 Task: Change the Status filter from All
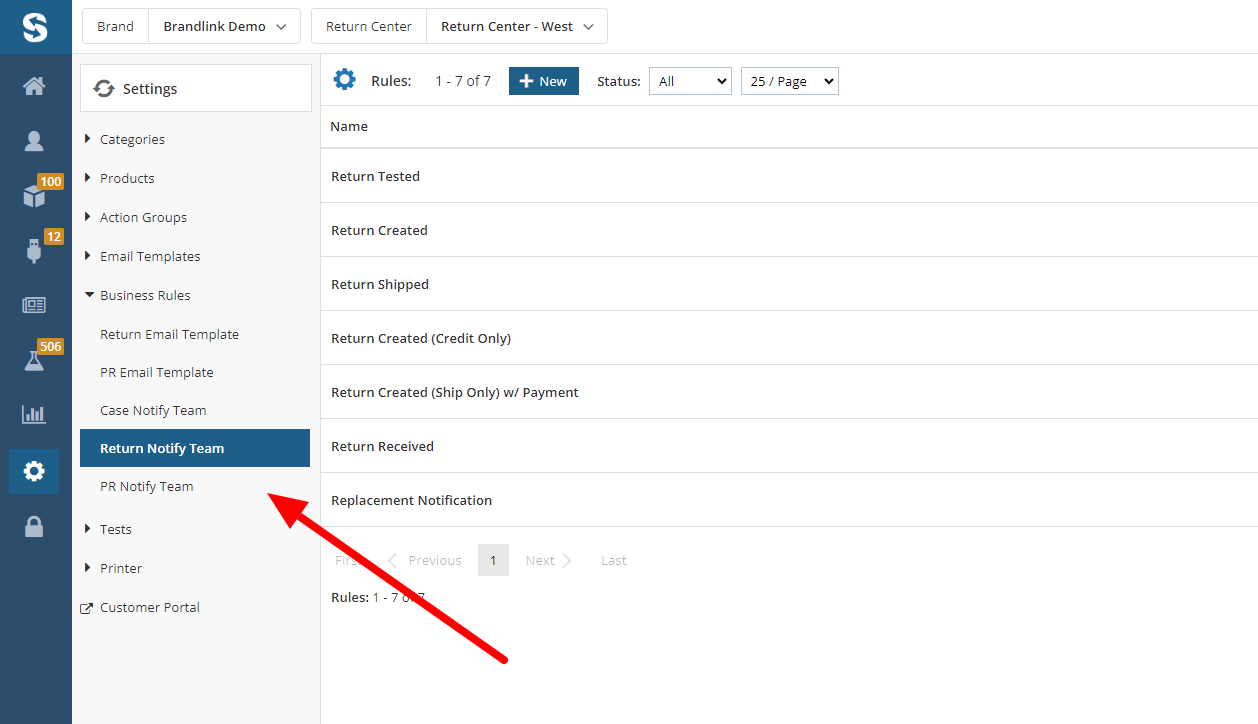pyautogui.click(x=689, y=81)
